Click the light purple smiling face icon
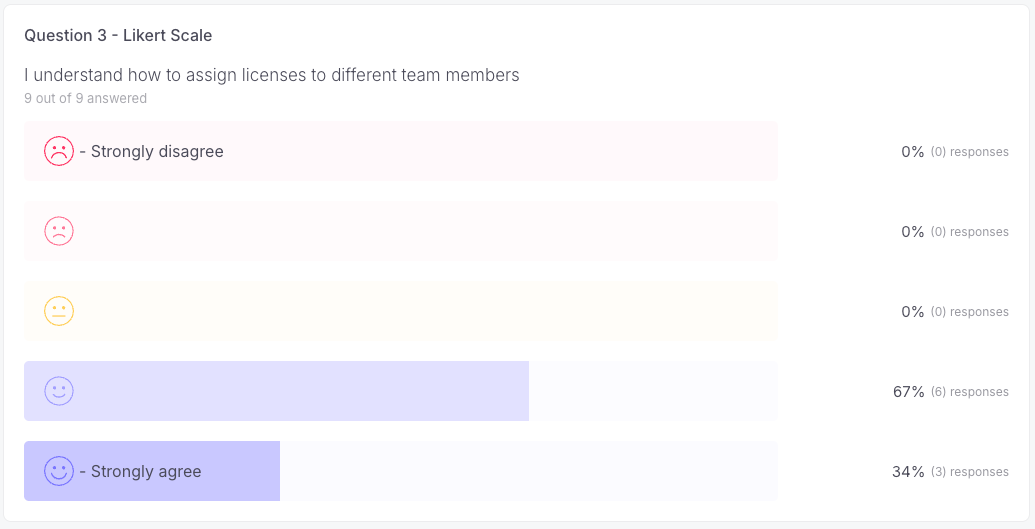The height and width of the screenshot is (529, 1035). [x=59, y=391]
